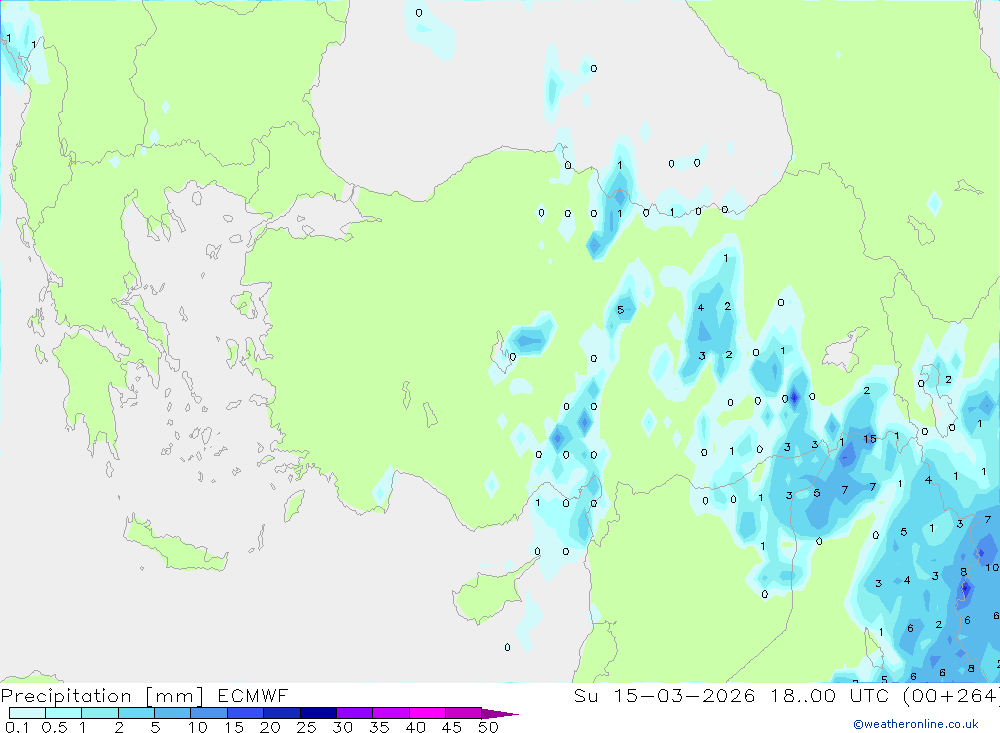1000x733 pixels.
Task: Click the purple swatch between 30 and 35
Action: (354, 713)
